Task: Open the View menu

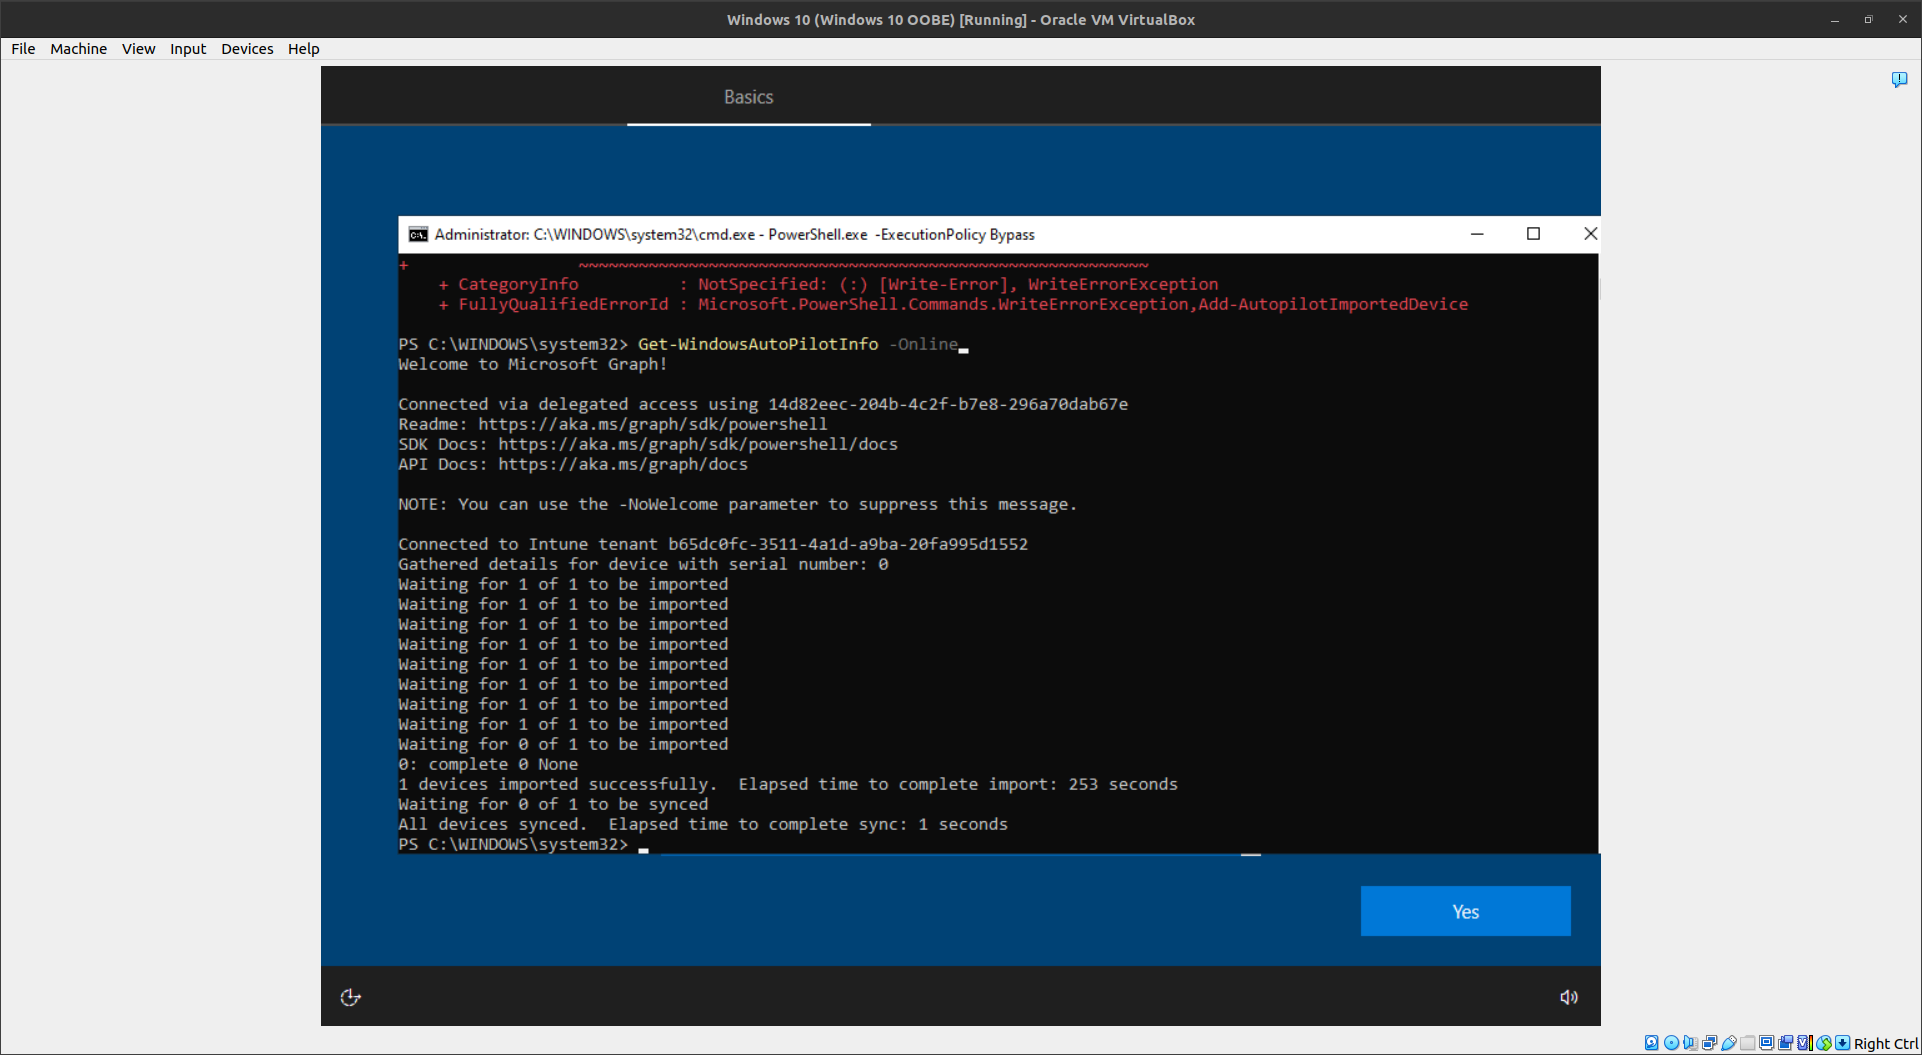Action: (138, 48)
